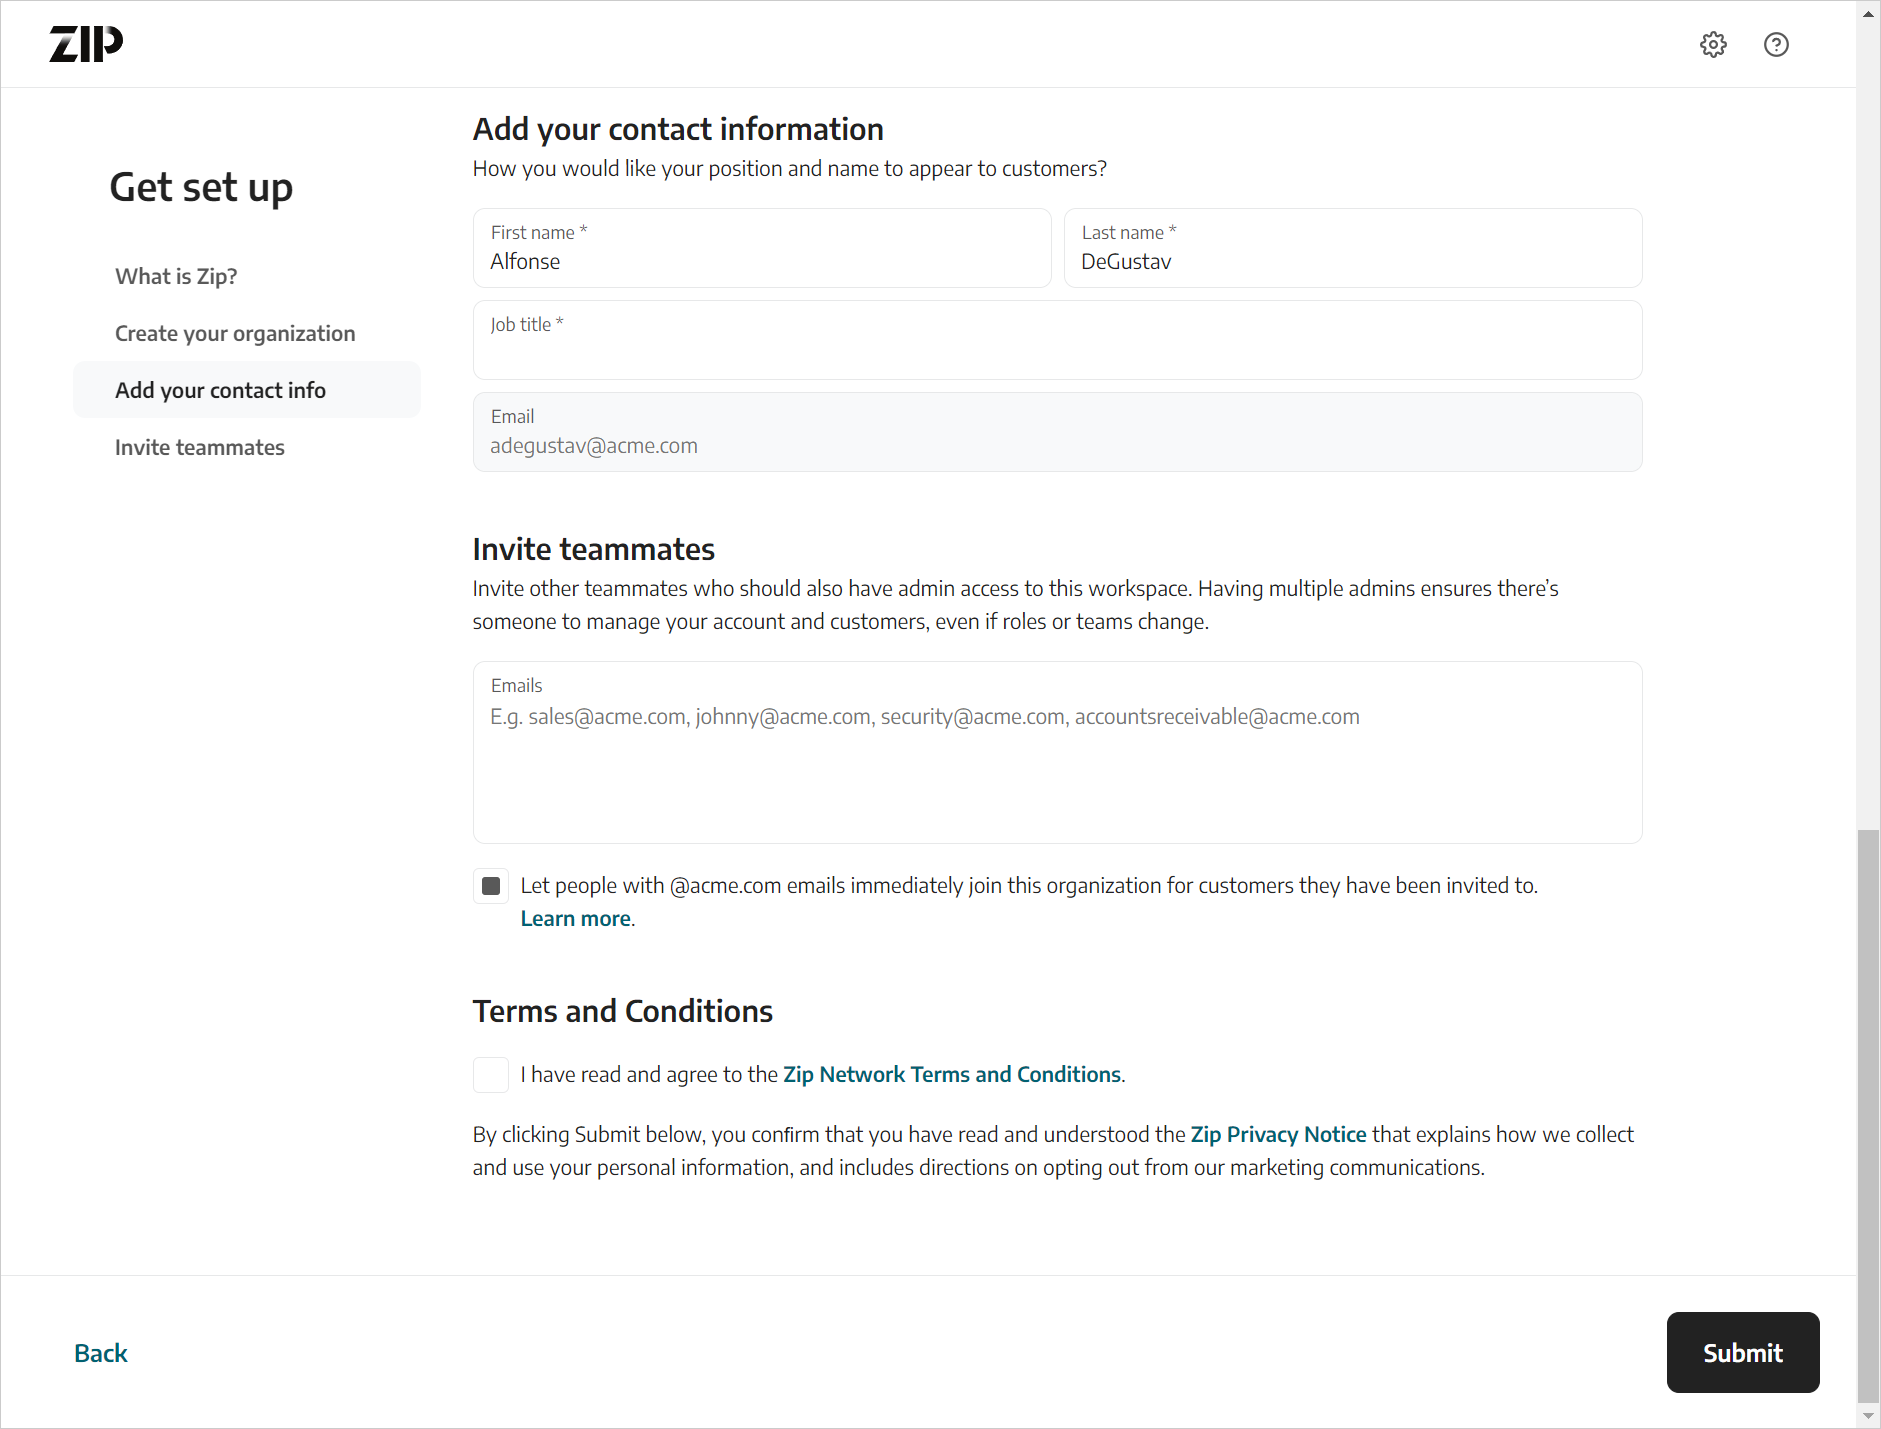Switch to the Invite teammates step
1881x1429 pixels.
(199, 447)
